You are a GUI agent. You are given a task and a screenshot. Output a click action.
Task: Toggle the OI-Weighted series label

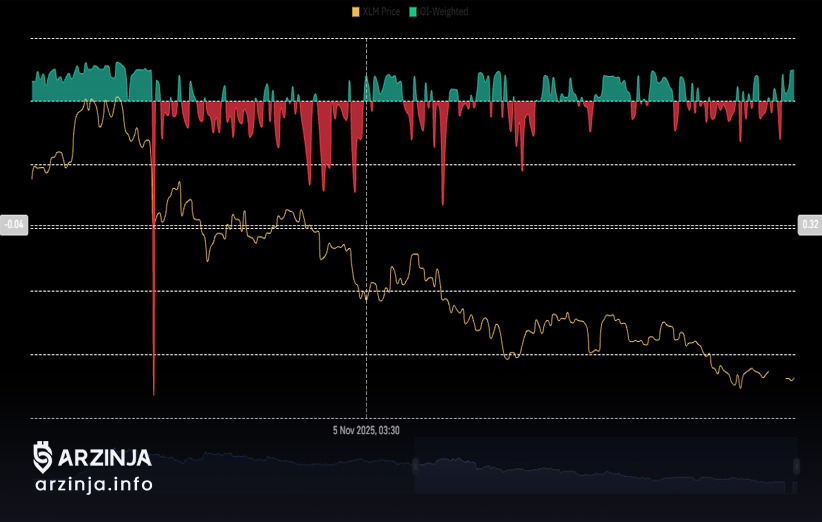444,12
